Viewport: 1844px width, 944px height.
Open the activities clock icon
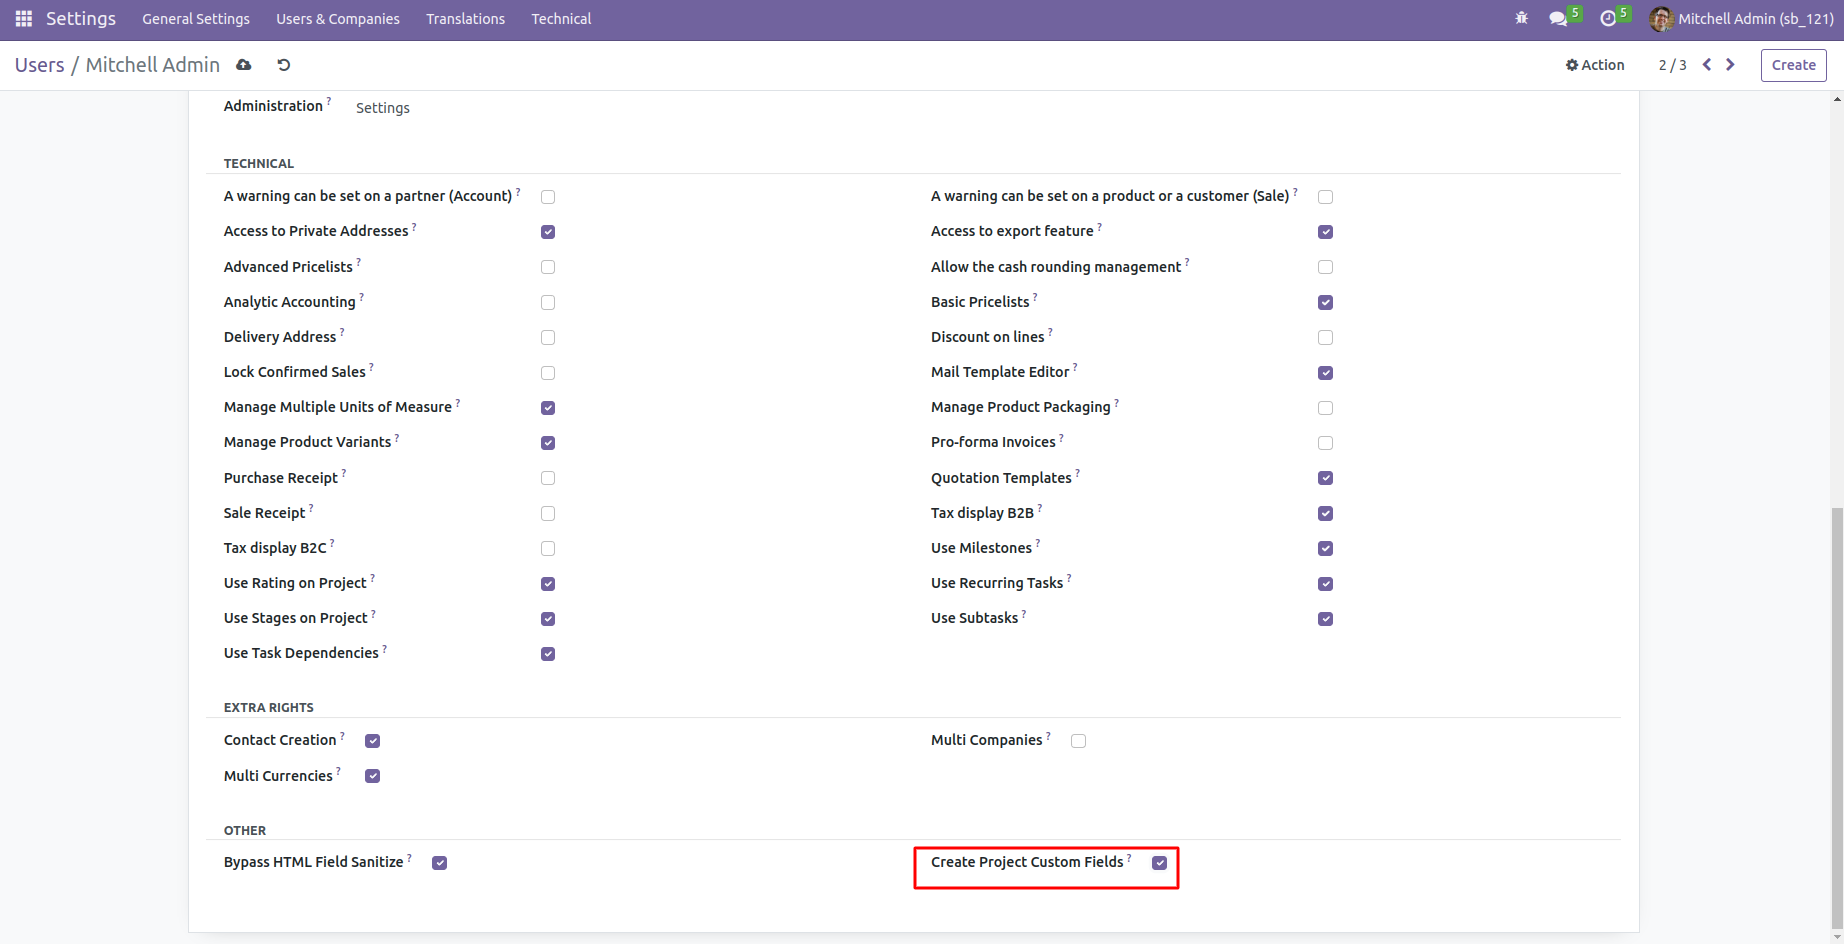(1608, 19)
